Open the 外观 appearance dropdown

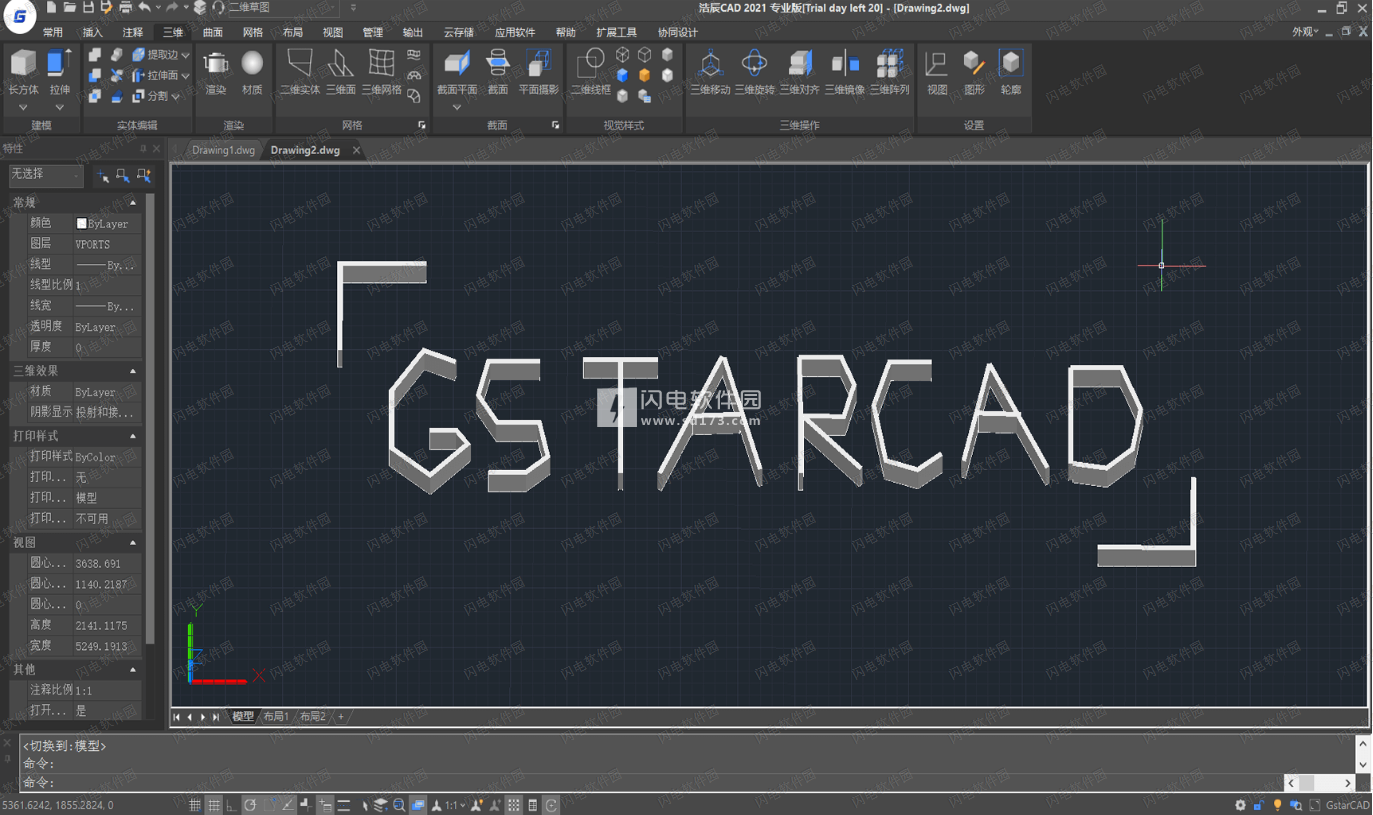tap(1305, 32)
